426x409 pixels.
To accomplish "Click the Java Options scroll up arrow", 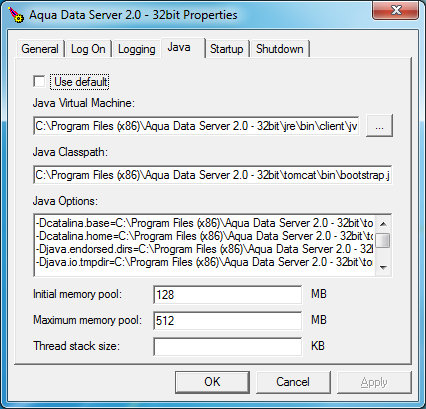I will tap(383, 224).
